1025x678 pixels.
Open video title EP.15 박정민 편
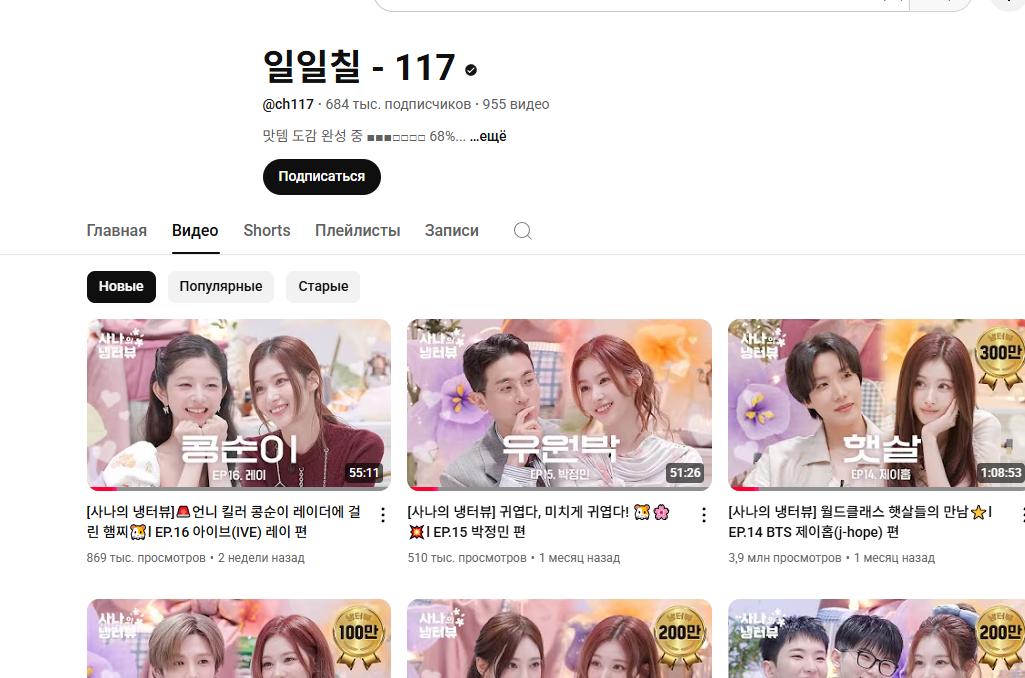(539, 522)
